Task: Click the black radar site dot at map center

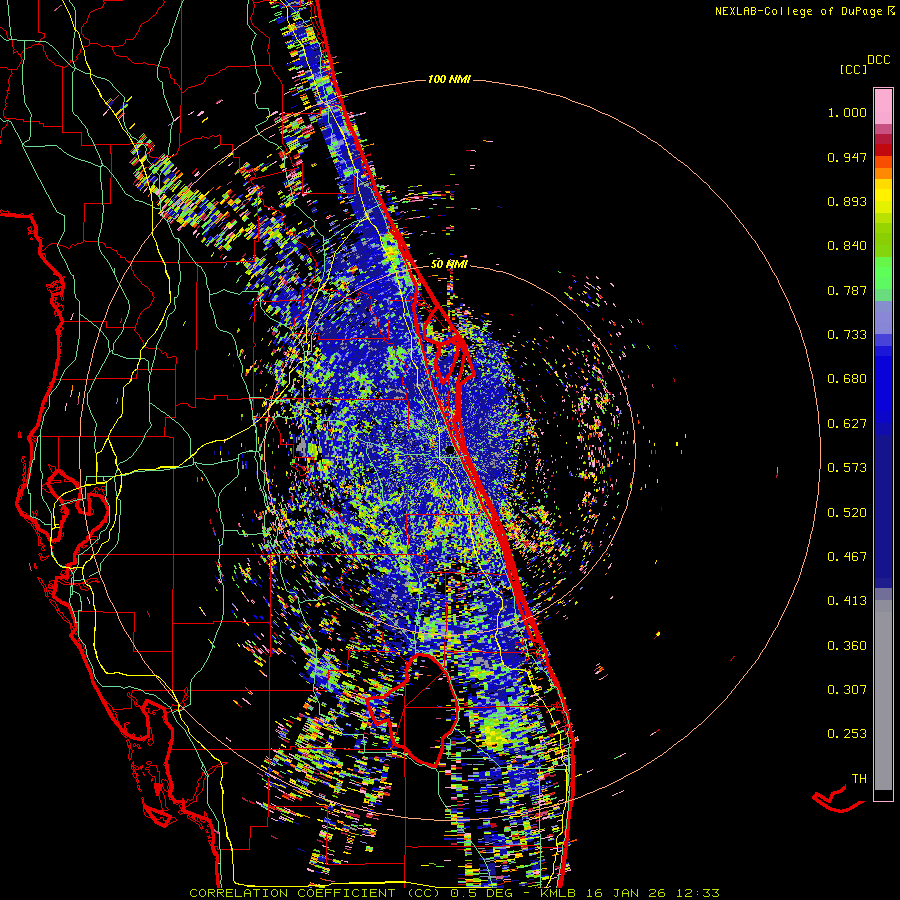Action: (449, 450)
